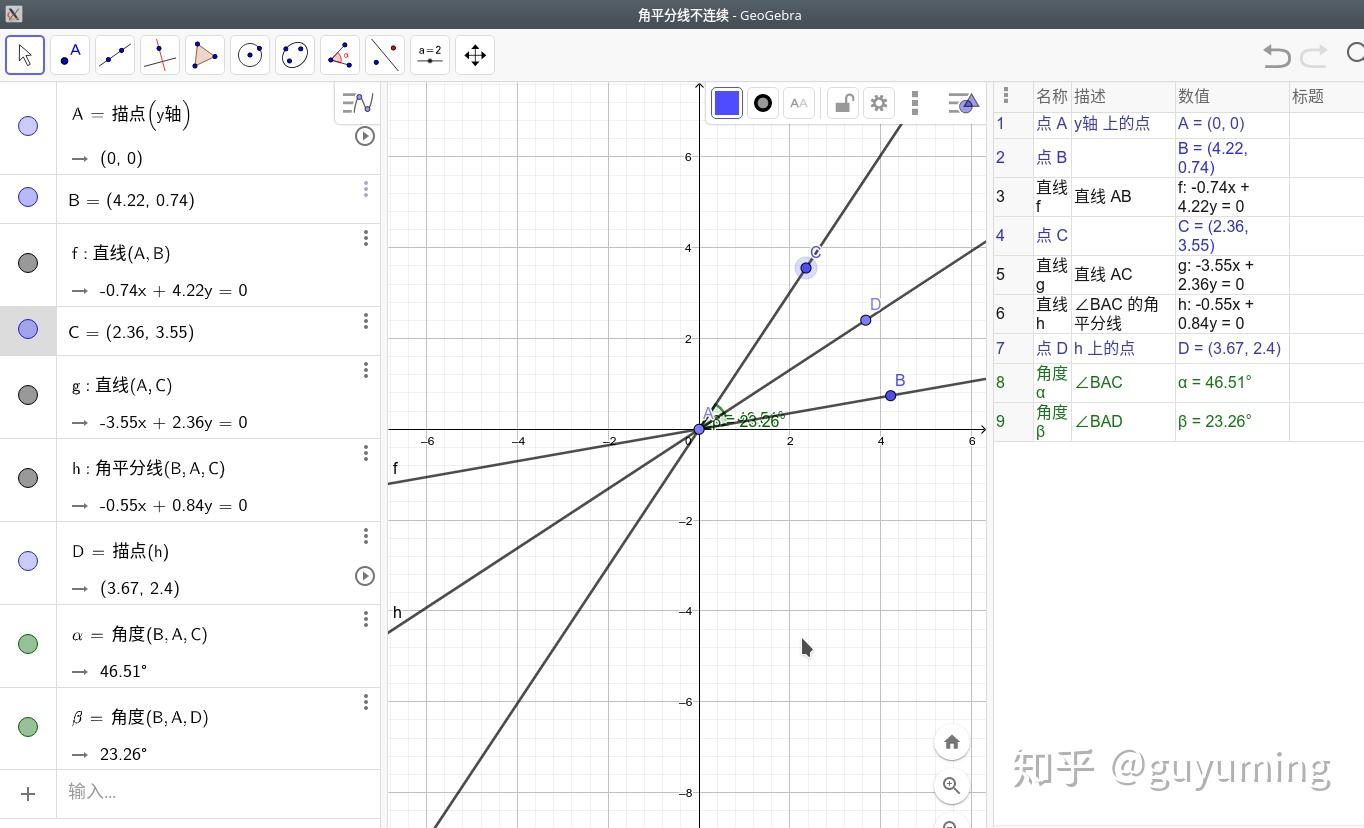
Task: Click the zoom in magnifier button
Action: 952,786
